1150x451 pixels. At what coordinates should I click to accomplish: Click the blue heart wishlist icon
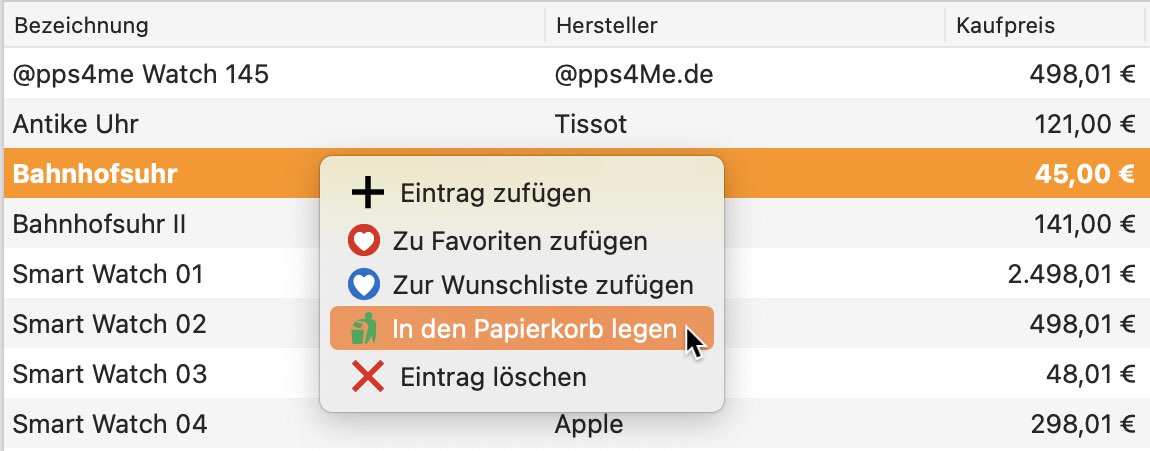[364, 285]
